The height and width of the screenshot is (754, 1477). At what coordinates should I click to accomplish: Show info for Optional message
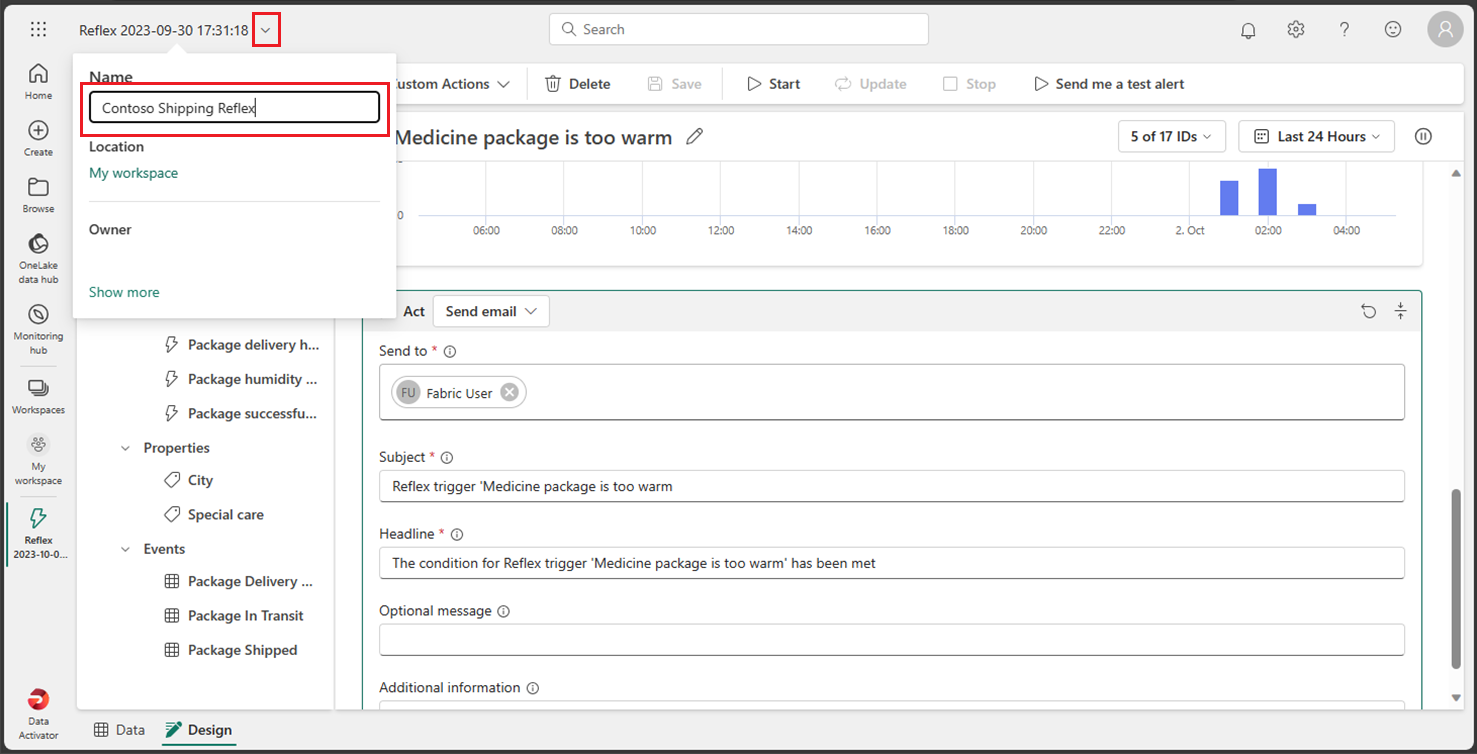click(503, 611)
